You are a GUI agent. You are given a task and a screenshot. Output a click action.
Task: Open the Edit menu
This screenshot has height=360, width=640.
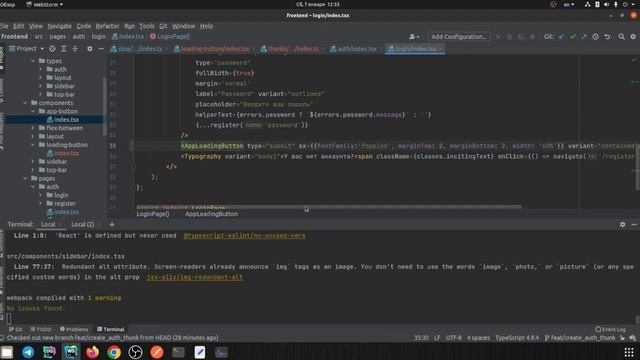pos(19,26)
